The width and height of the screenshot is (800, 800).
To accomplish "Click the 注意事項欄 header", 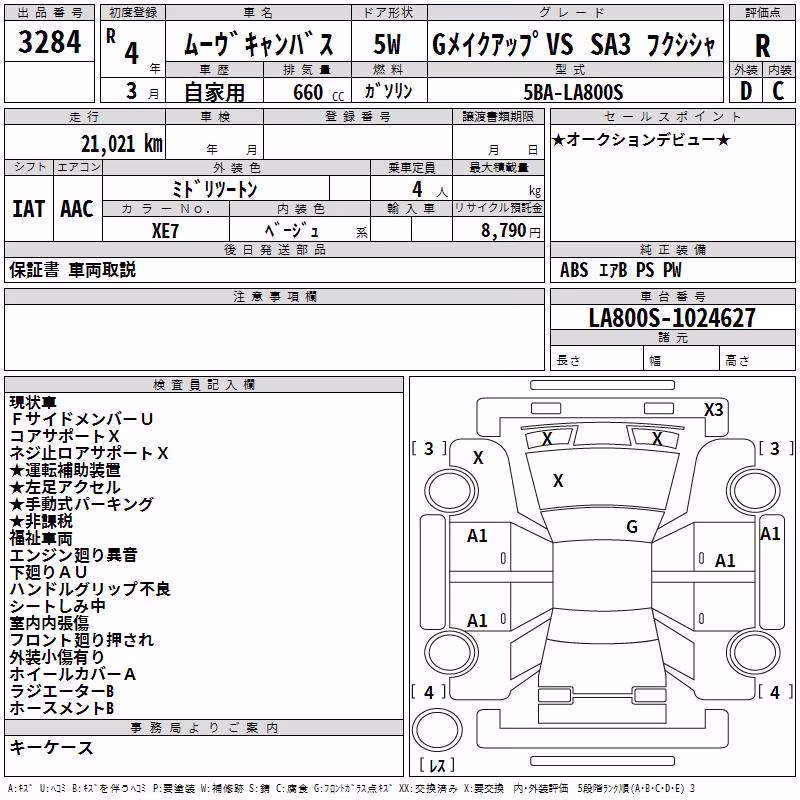I will pyautogui.click(x=275, y=296).
